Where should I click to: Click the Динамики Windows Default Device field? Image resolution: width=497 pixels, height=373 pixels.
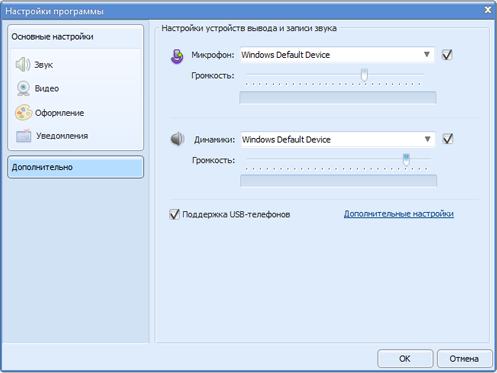[x=338, y=139]
